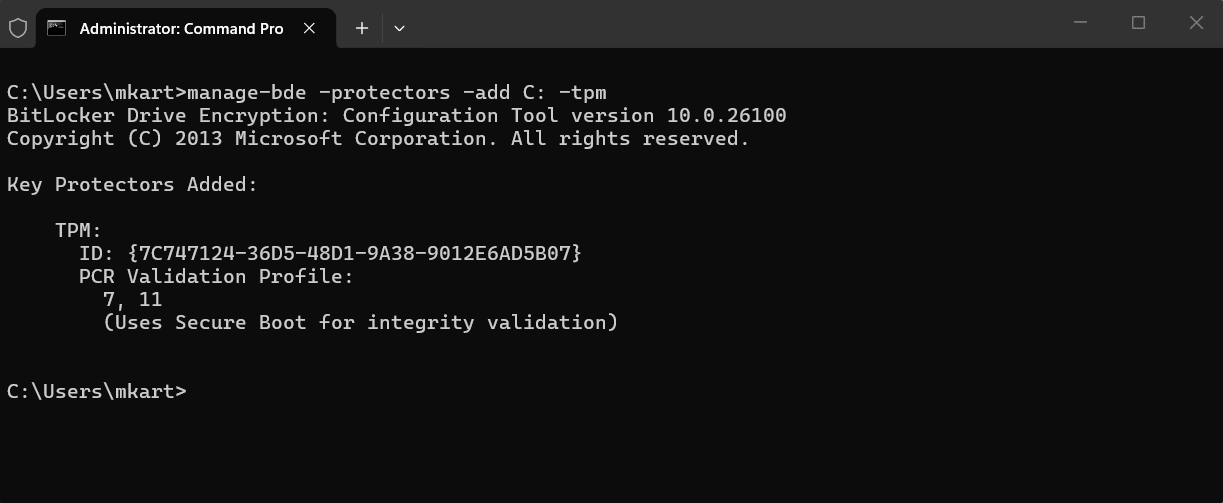The image size is (1223, 503).
Task: Open a new terminal tab with plus button
Action: (x=362, y=28)
